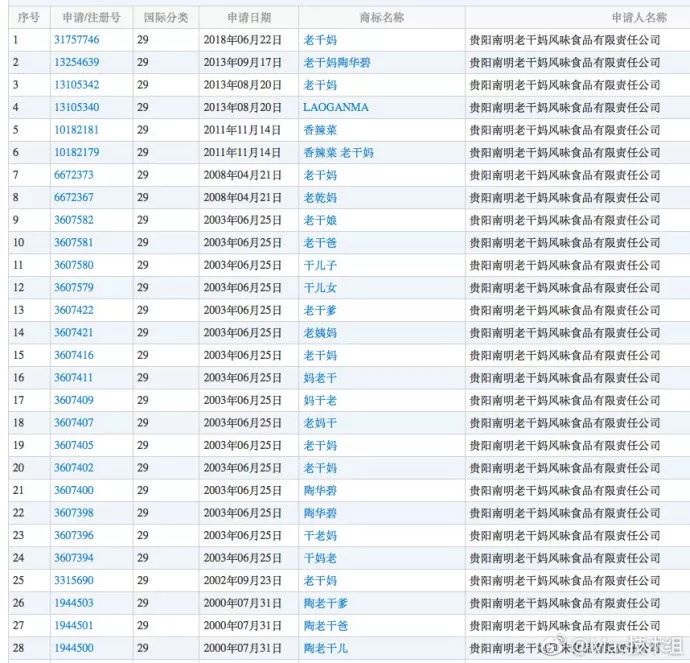Select date 2013年09月17日 in row 2
Image resolution: width=690 pixels, height=663 pixels.
[242, 62]
